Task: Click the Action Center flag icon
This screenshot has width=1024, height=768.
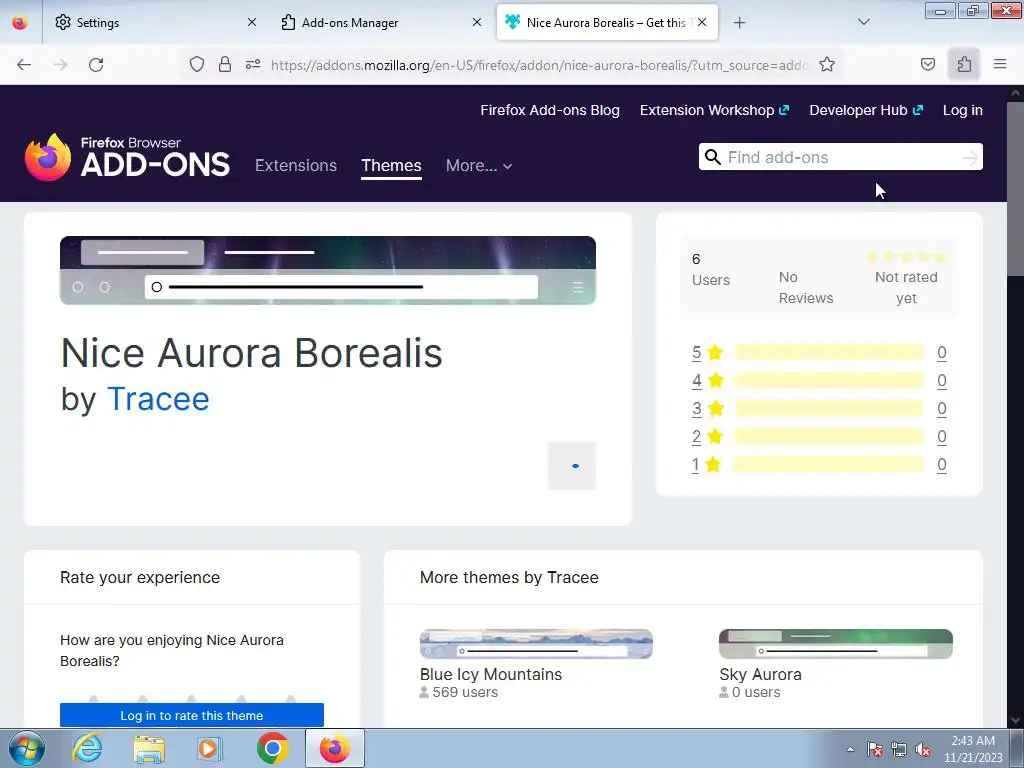Action: pyautogui.click(x=875, y=750)
